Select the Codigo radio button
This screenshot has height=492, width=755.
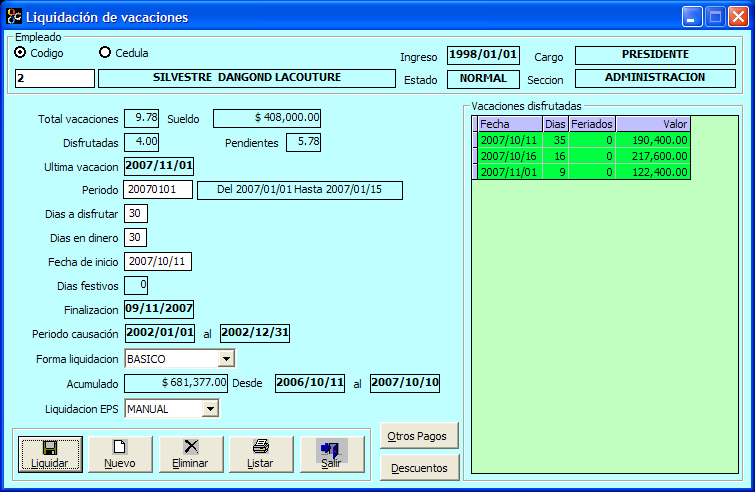coord(20,52)
